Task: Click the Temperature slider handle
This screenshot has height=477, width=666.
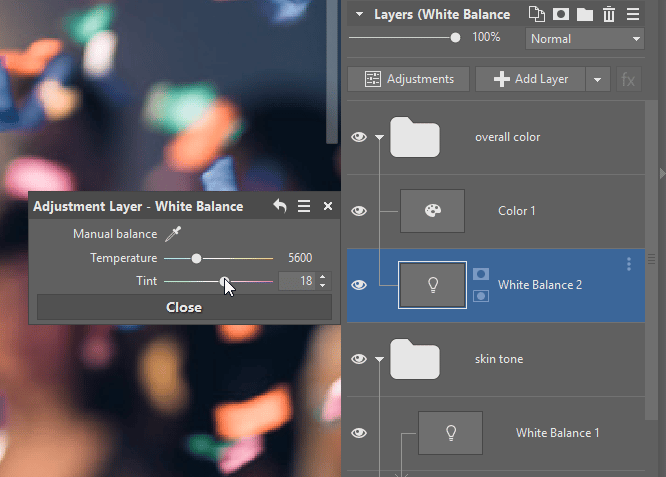Action: 196,258
